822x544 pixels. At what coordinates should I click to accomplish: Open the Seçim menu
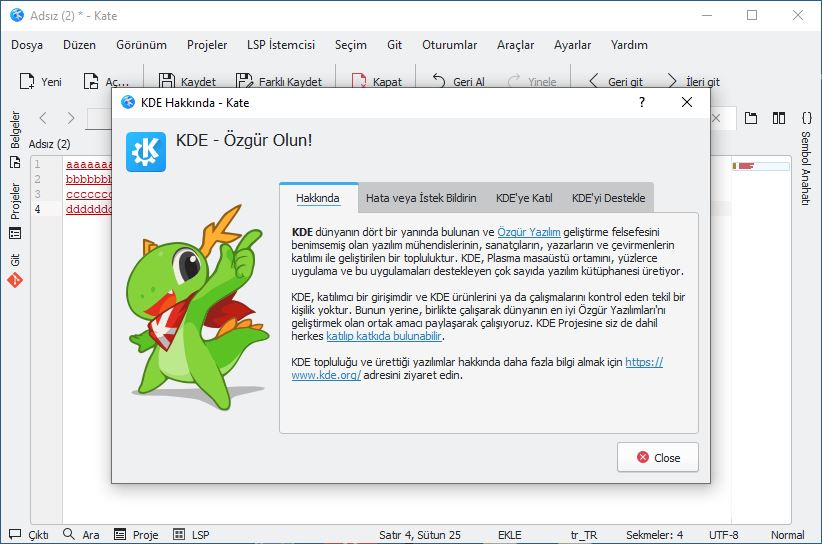pyautogui.click(x=351, y=45)
